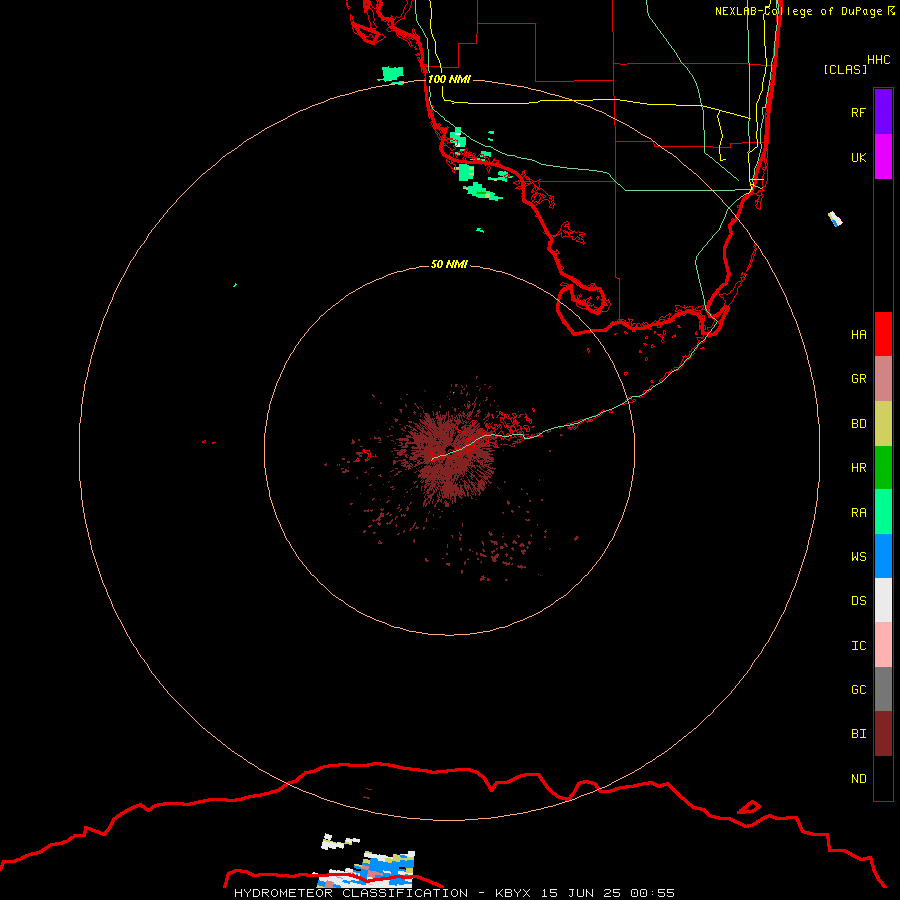Click the magenta UK legend color swatch
This screenshot has width=900, height=900.
pyautogui.click(x=883, y=157)
